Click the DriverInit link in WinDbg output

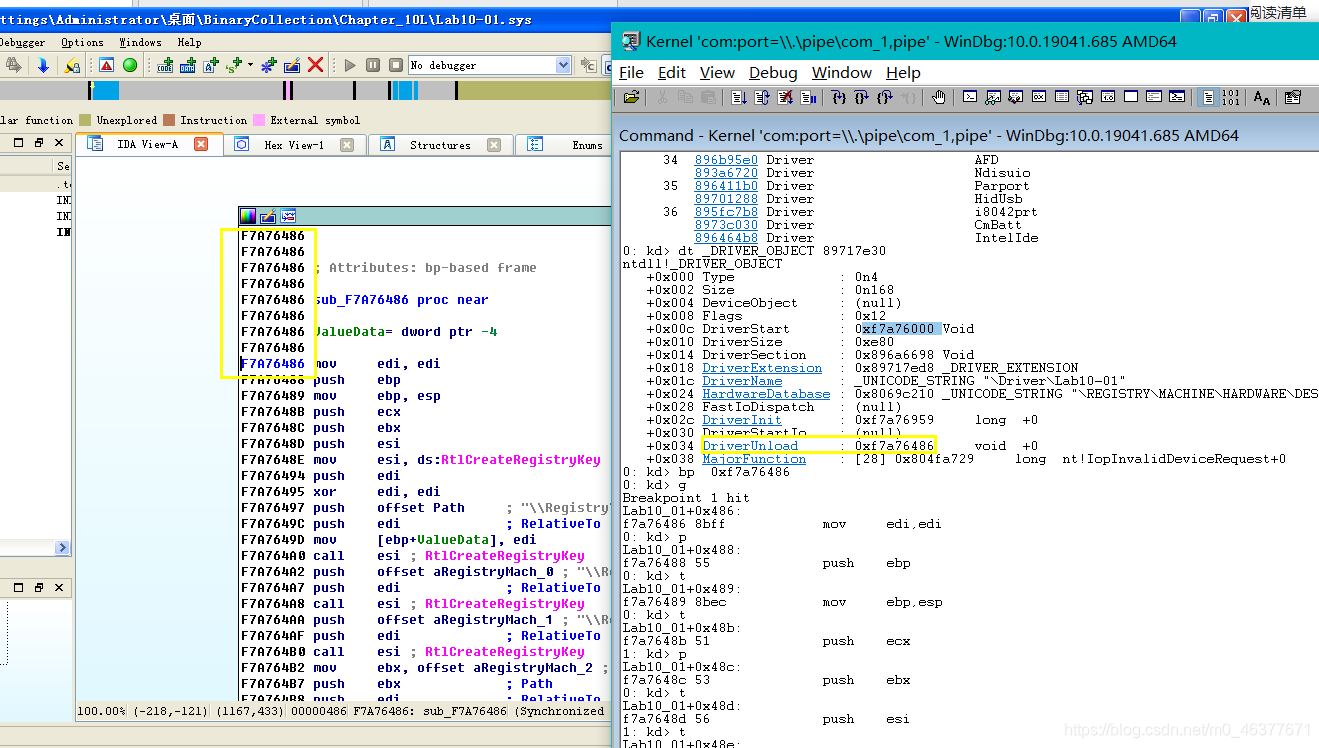(742, 420)
